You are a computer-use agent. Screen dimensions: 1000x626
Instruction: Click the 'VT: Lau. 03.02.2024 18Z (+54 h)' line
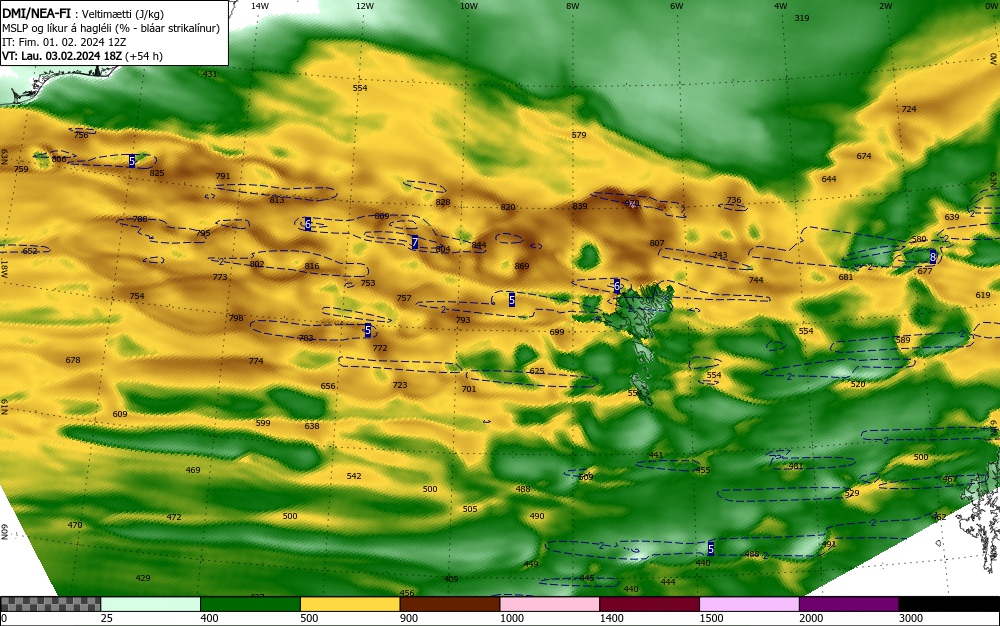(82, 56)
